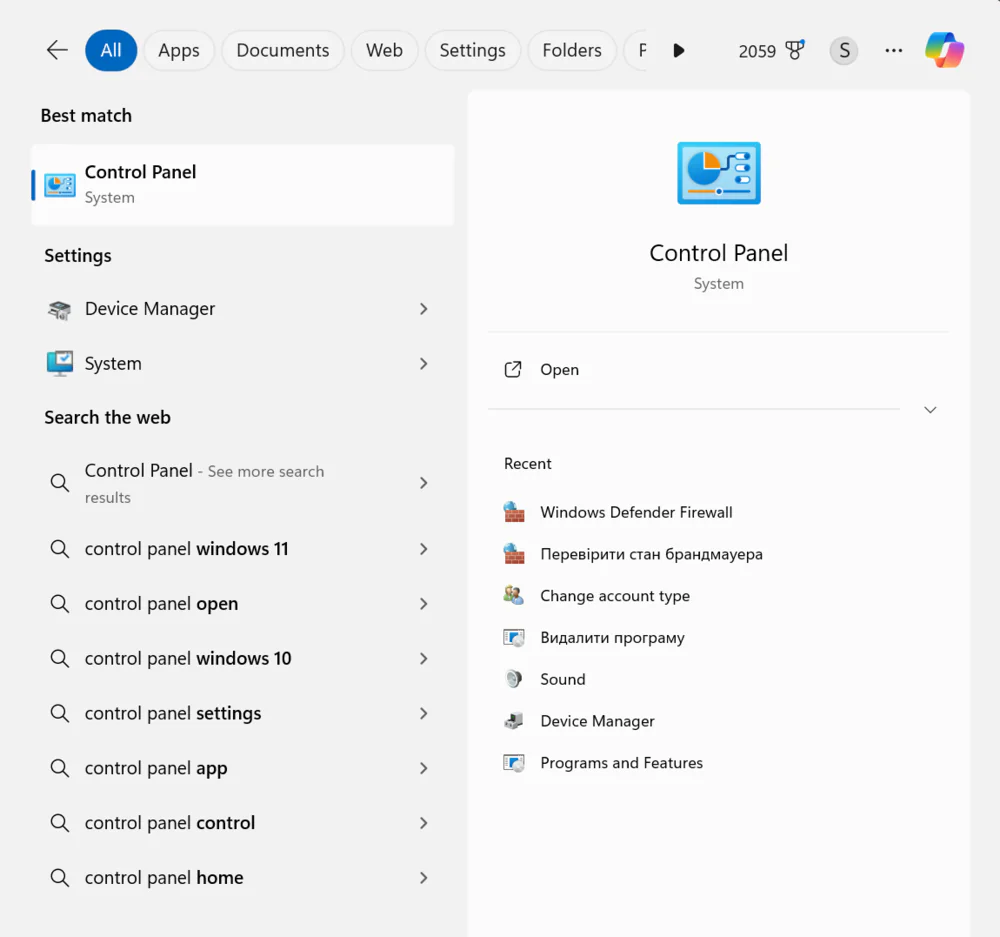Open the three-dots more options menu
The height and width of the screenshot is (937, 1000).
893,50
